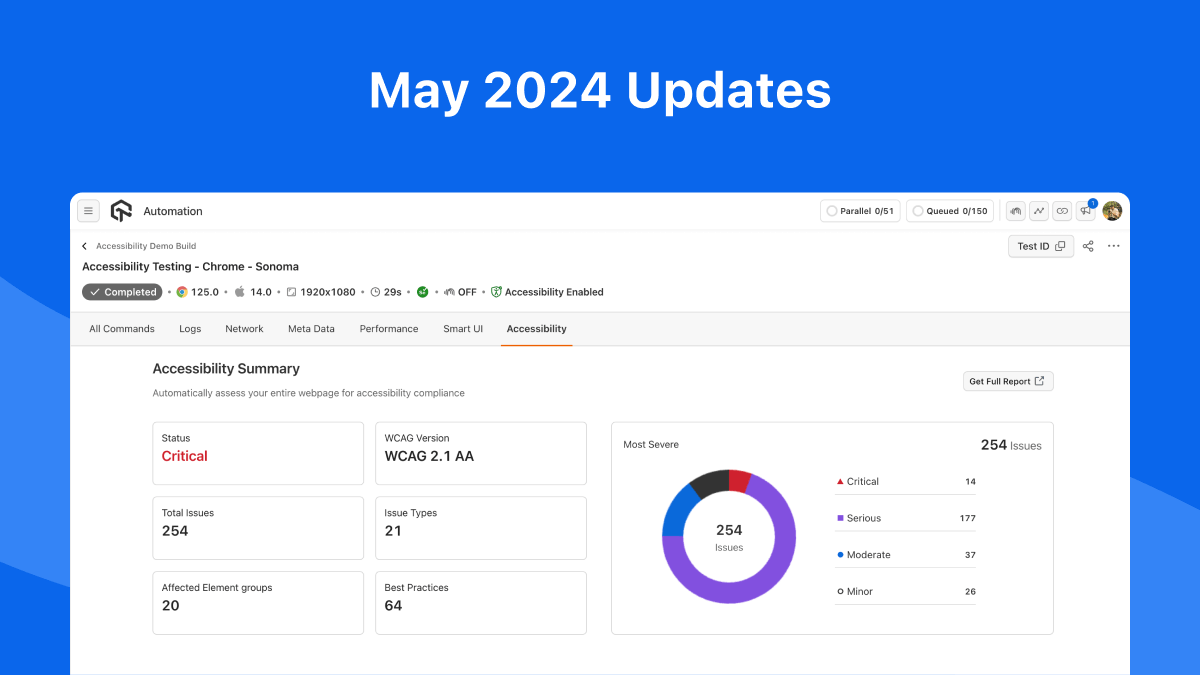Click the Chrome 125.0 browser icon
This screenshot has width=1200, height=675.
(x=182, y=292)
